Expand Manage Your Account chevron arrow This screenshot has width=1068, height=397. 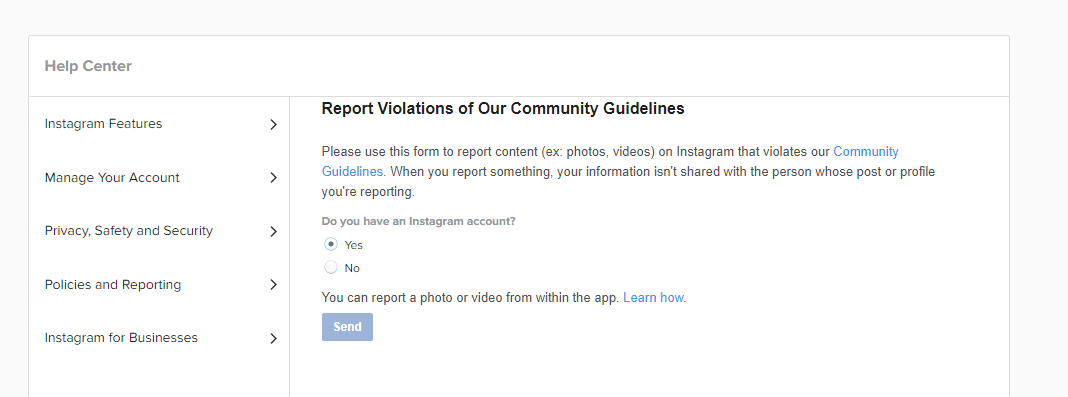(273, 178)
